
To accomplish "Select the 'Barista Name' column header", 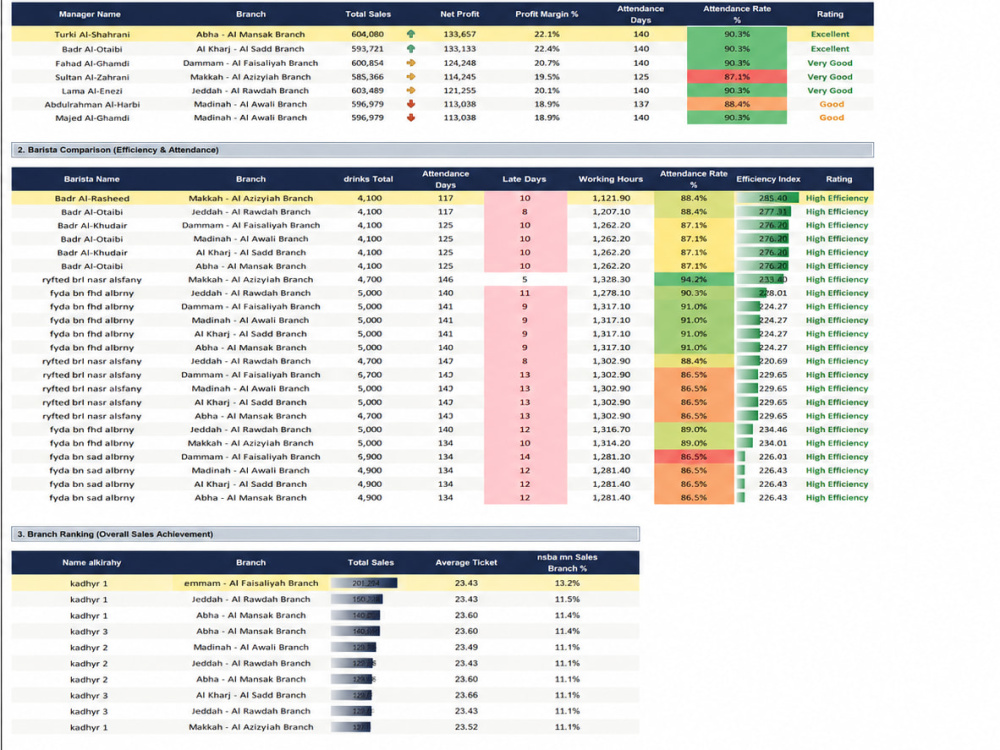I will point(91,179).
